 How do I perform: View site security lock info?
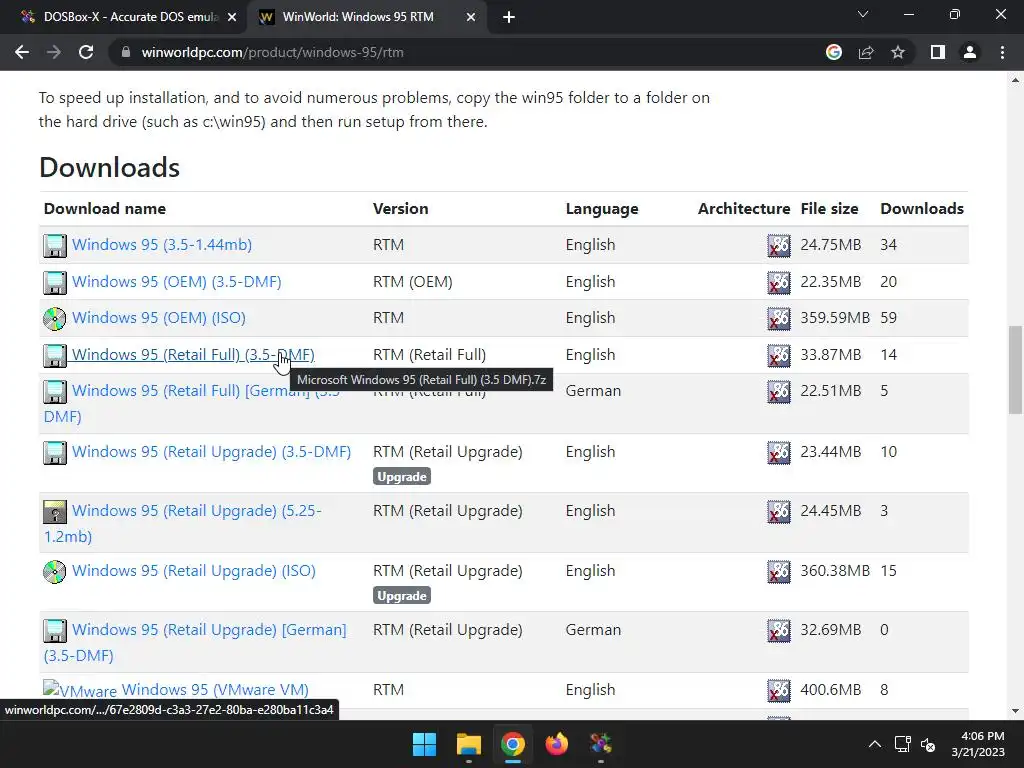coord(126,52)
